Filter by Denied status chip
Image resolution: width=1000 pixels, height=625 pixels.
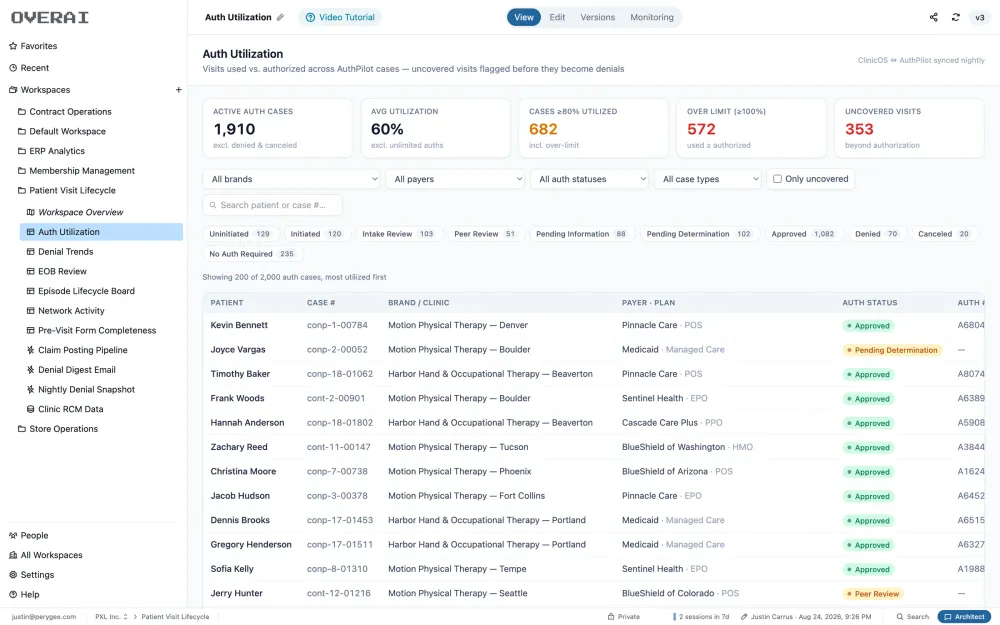(x=876, y=234)
